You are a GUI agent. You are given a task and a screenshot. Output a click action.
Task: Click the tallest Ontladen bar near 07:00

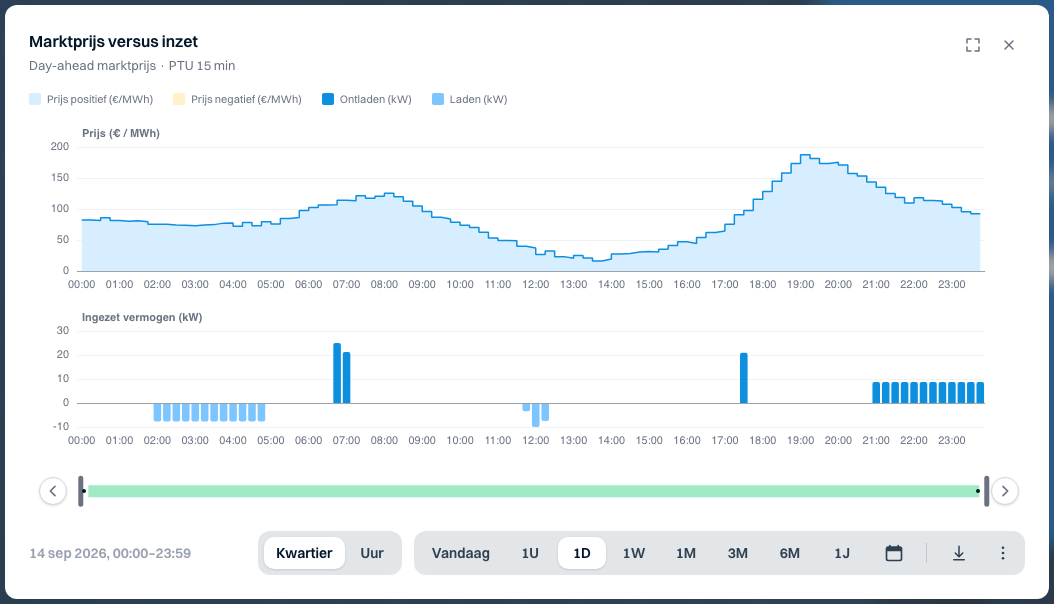point(337,374)
